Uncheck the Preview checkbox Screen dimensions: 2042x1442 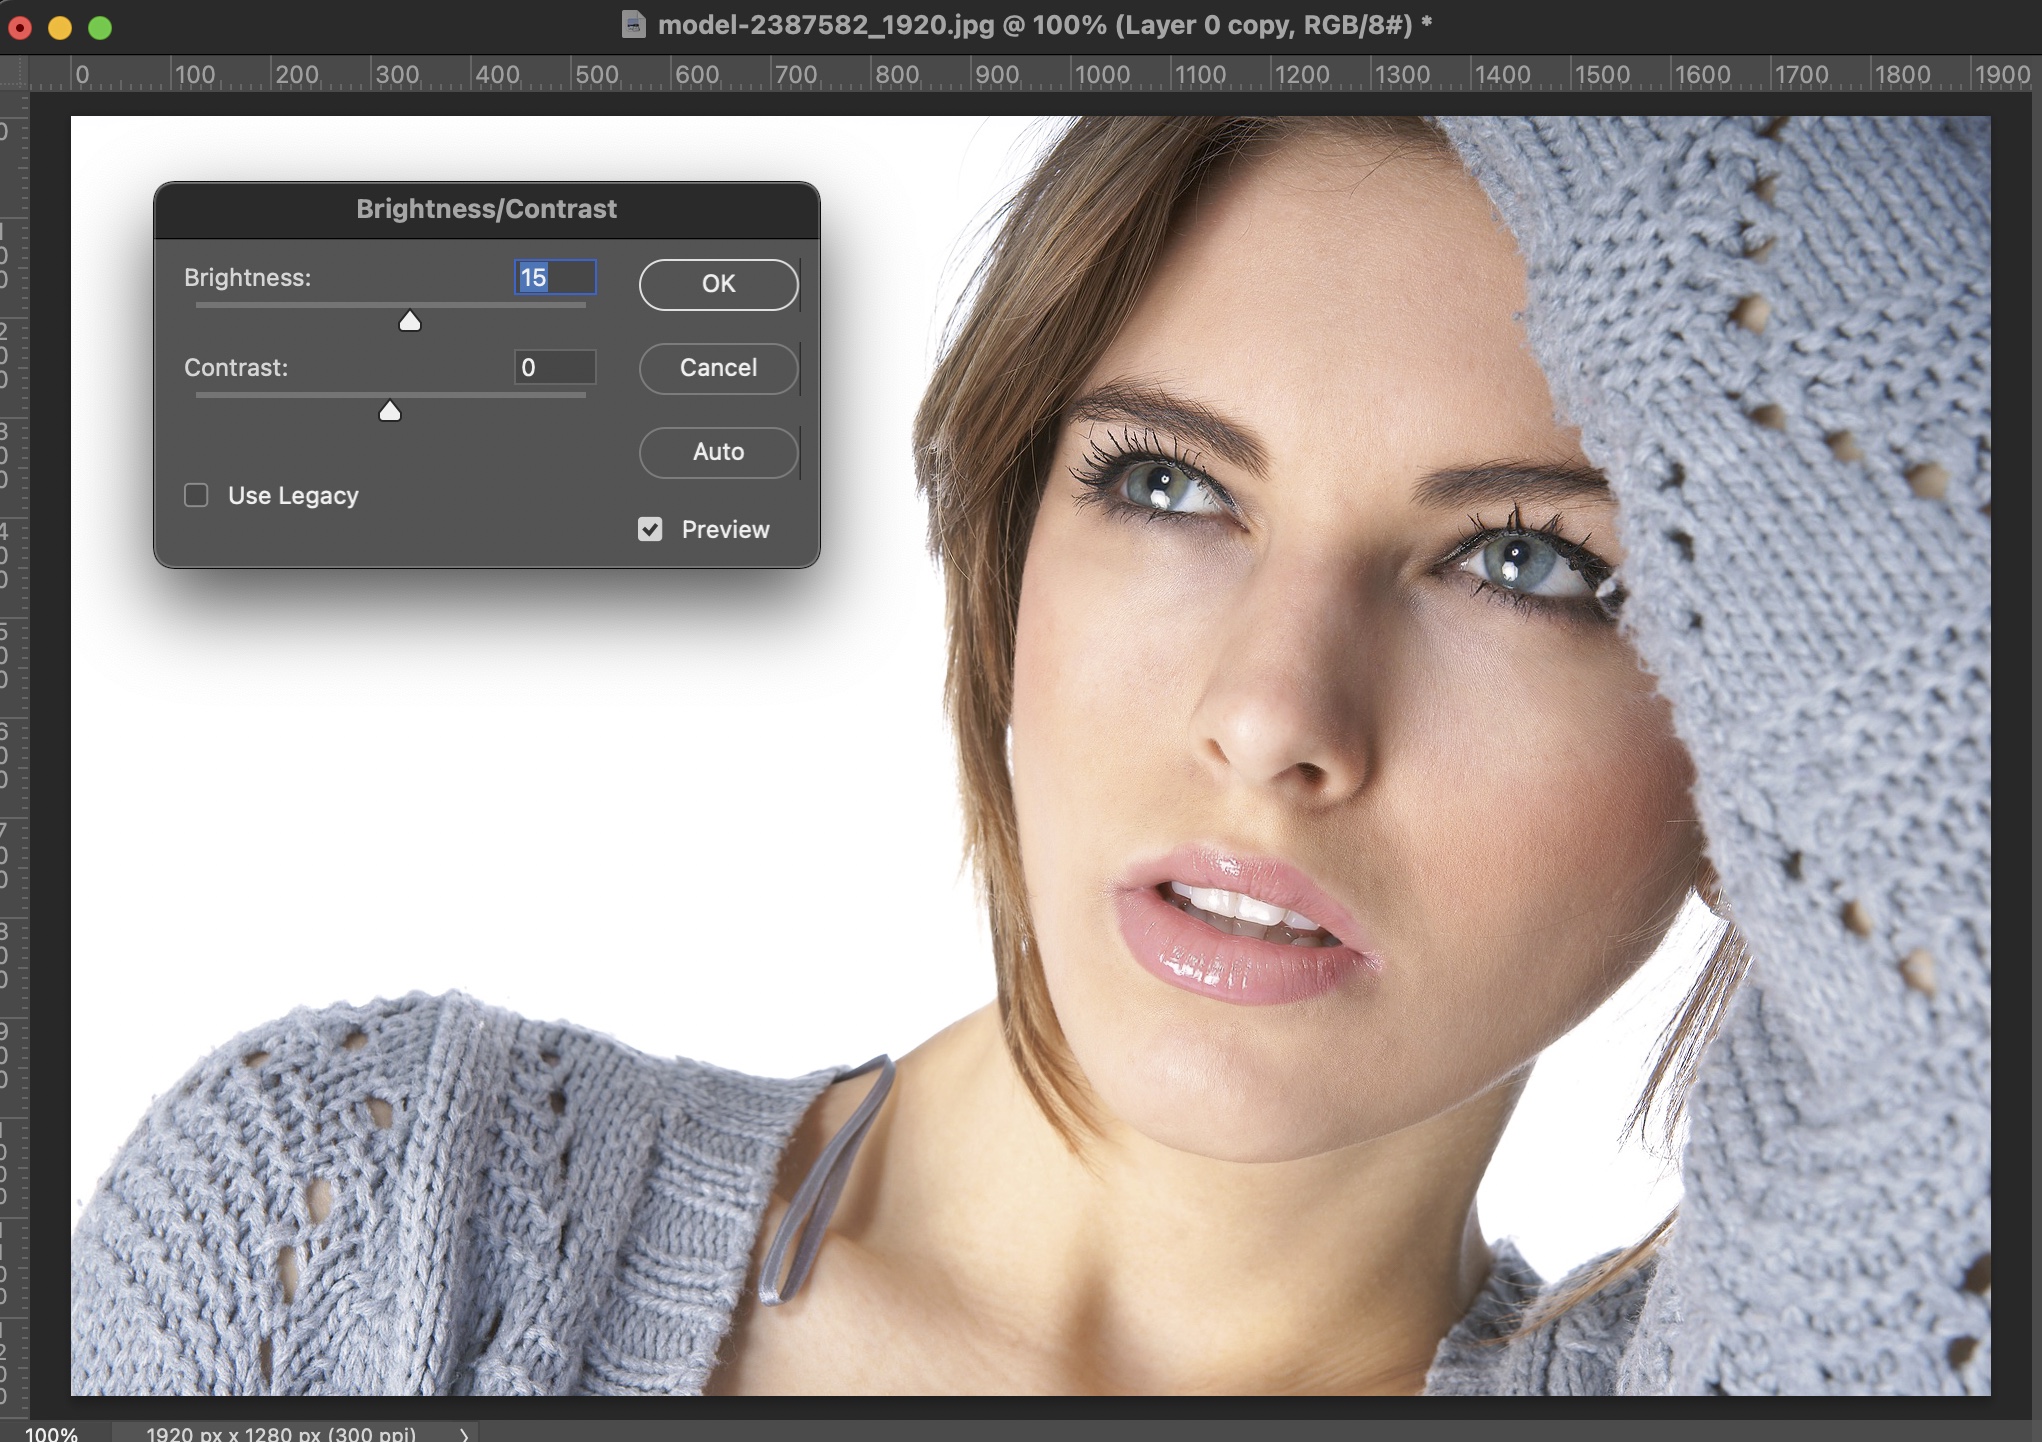point(650,529)
